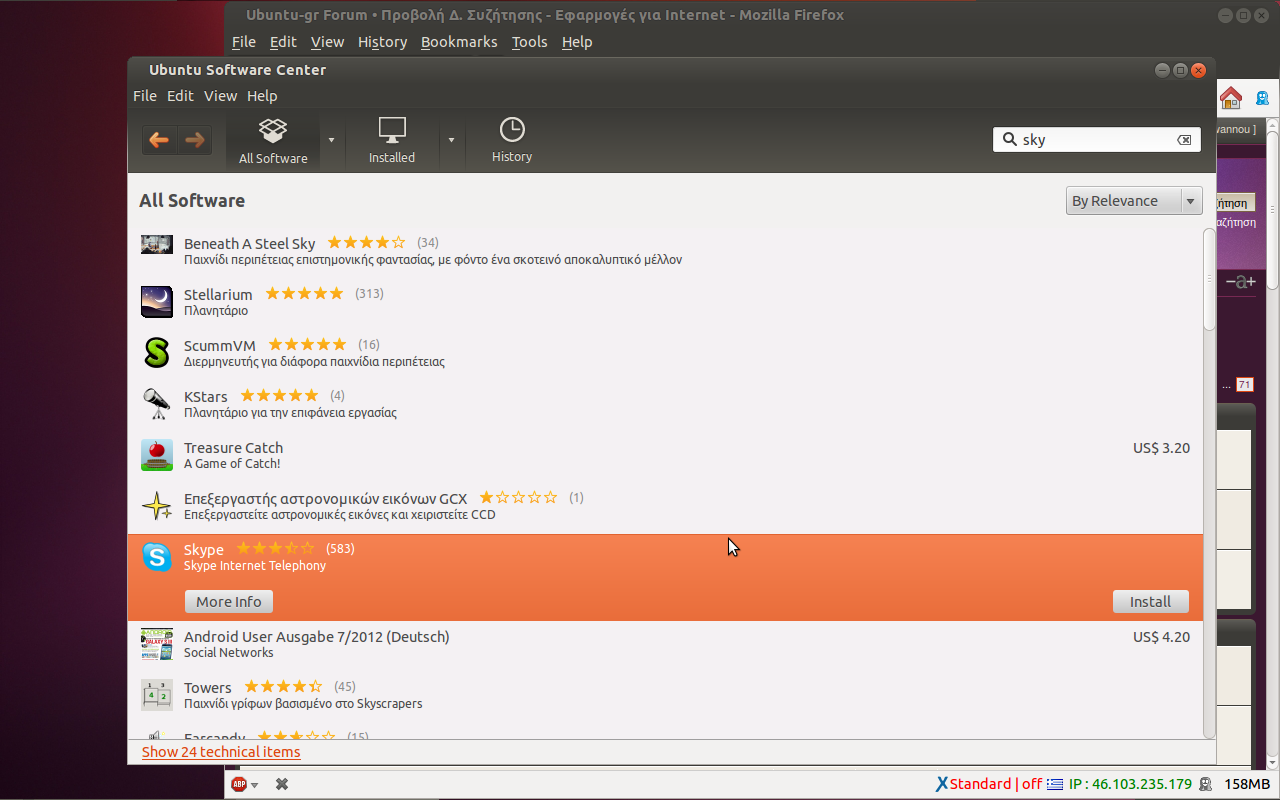Select the Stellarium app icon
1280x800 pixels.
[157, 301]
